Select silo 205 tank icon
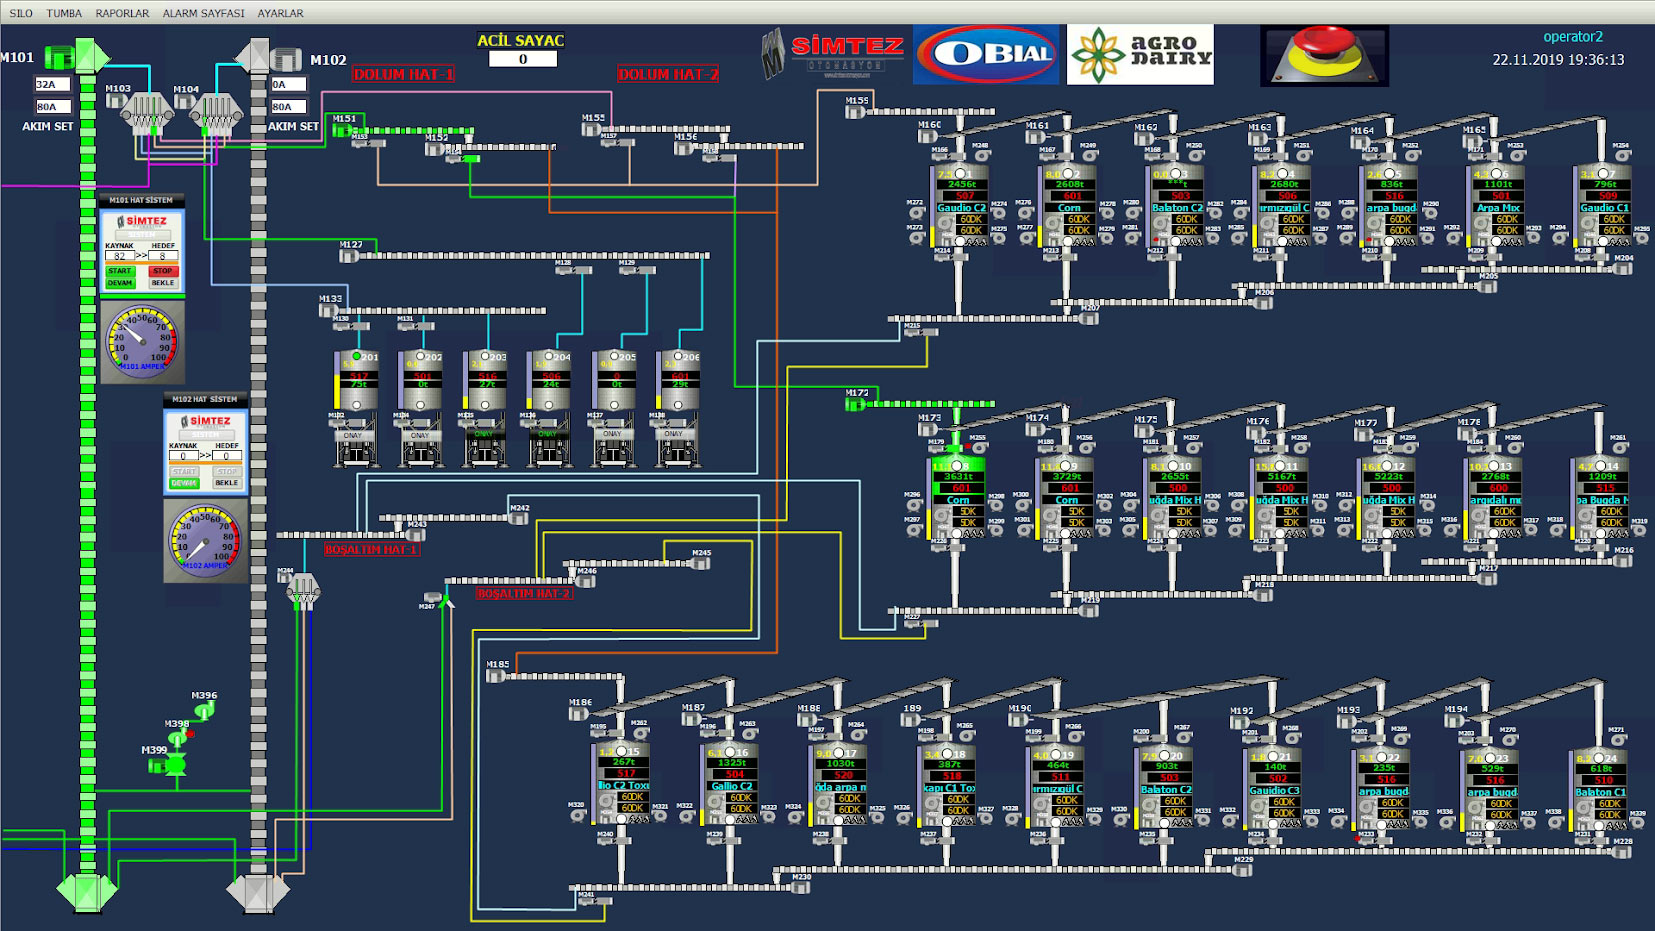Viewport: 1655px width, 931px height. coord(614,380)
